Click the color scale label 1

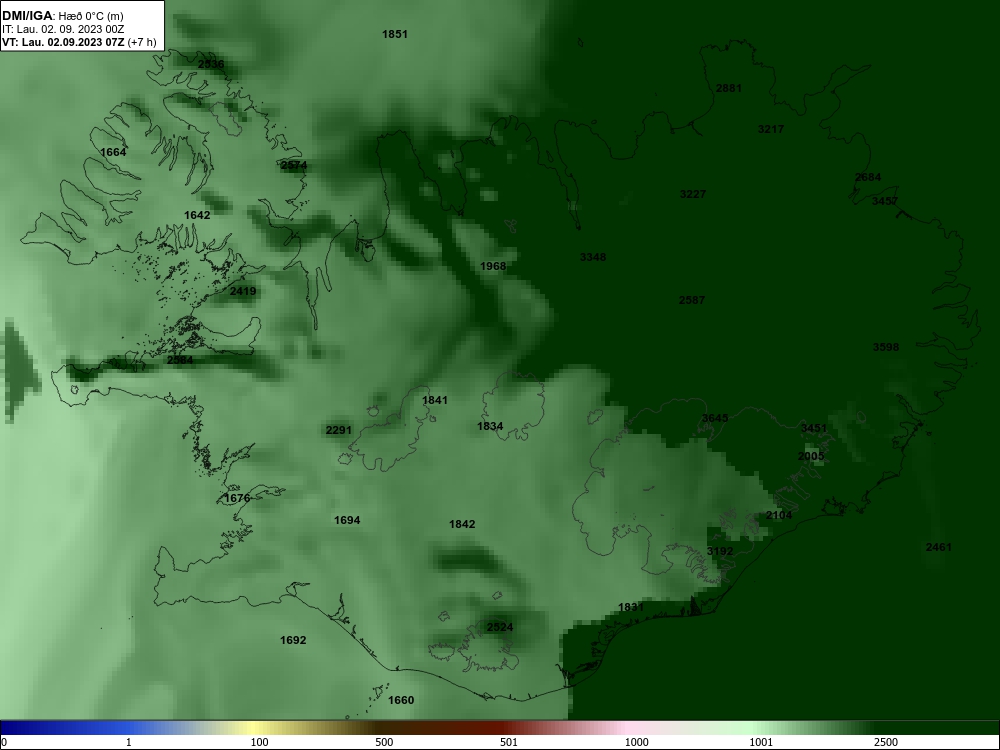click(129, 743)
